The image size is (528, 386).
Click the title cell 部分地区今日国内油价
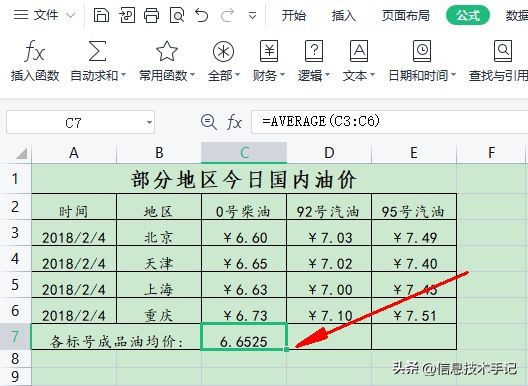pos(244,179)
